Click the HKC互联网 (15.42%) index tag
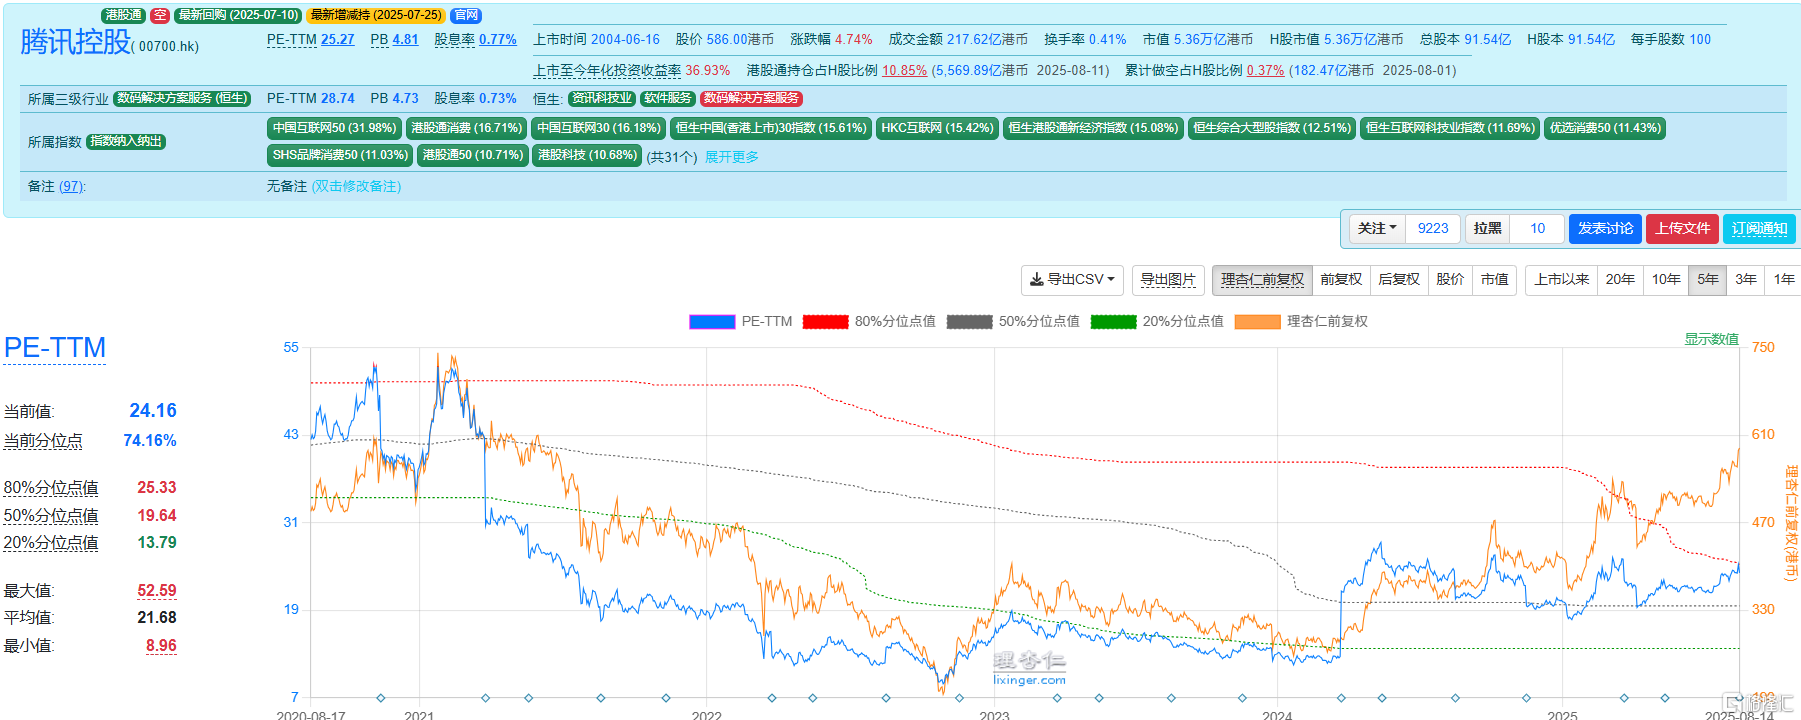This screenshot has height=720, width=1801. [x=937, y=128]
